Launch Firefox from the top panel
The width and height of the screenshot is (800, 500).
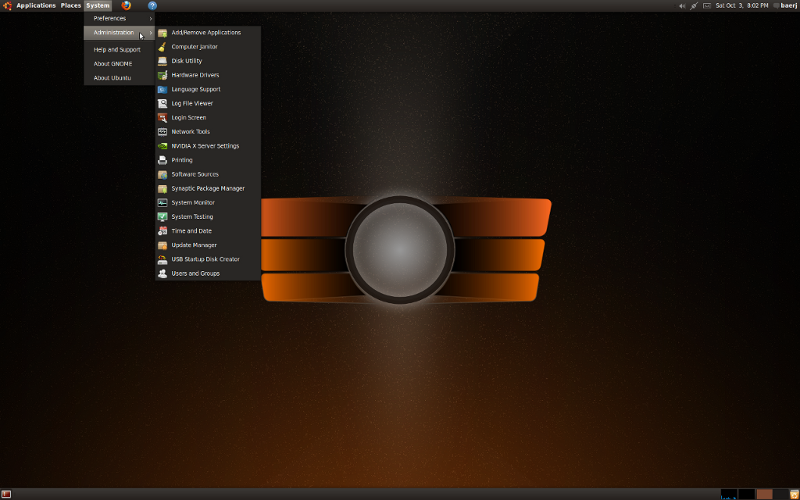pos(126,5)
